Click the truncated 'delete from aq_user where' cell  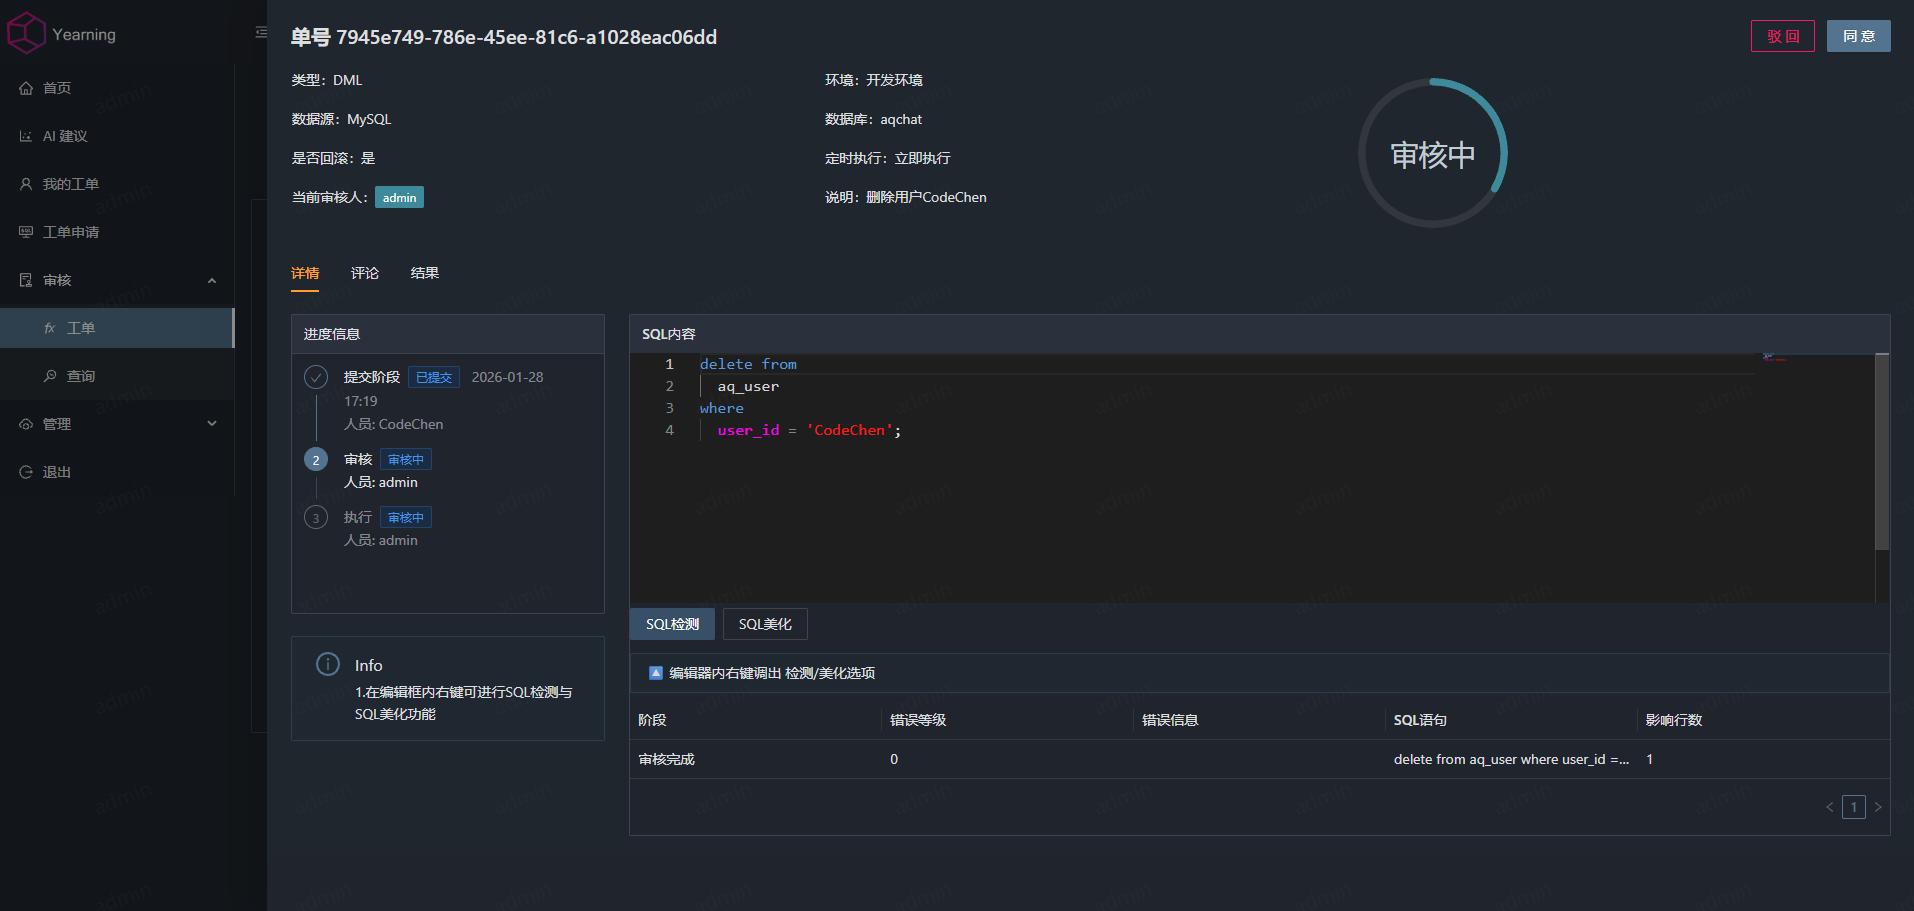click(1511, 759)
